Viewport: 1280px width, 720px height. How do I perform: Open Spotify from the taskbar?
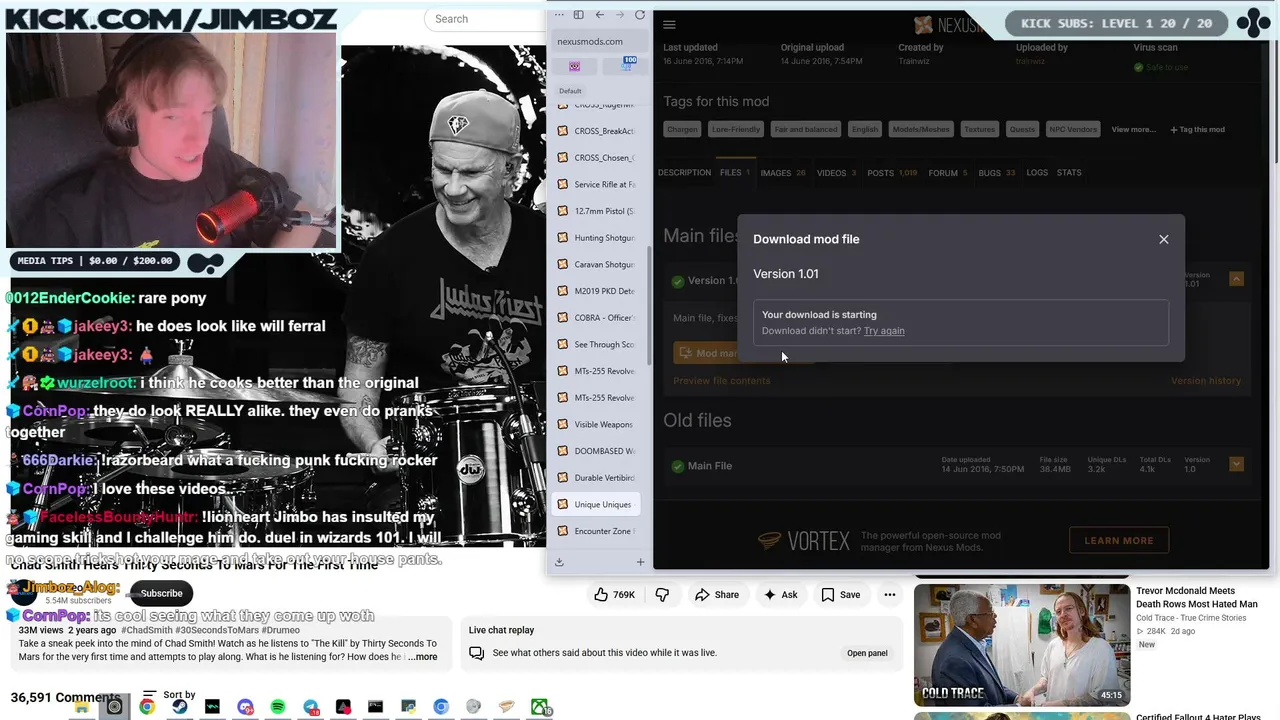pos(278,707)
